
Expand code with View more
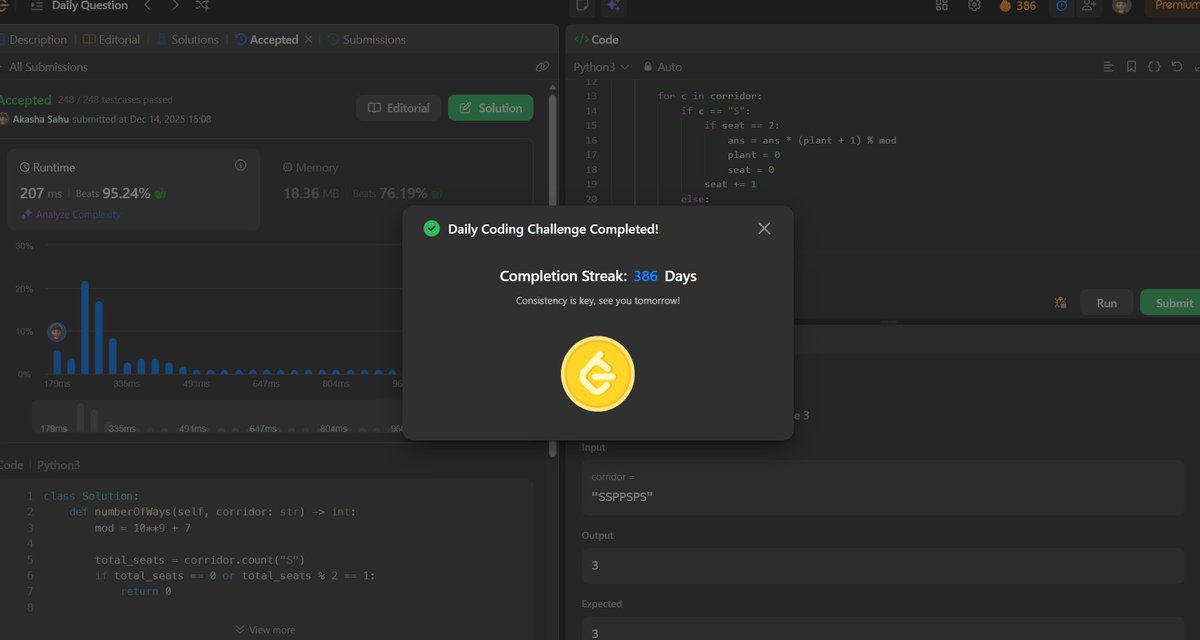click(265, 630)
